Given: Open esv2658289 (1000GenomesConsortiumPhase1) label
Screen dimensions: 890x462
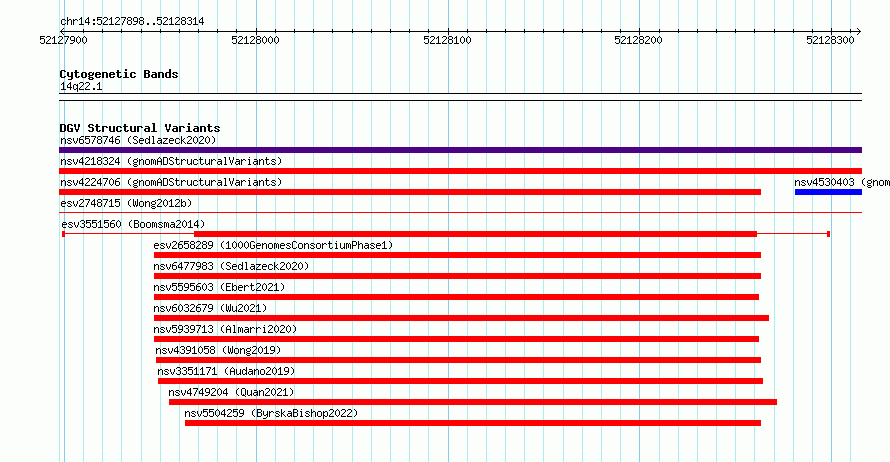Looking at the screenshot, I should 273,245.
